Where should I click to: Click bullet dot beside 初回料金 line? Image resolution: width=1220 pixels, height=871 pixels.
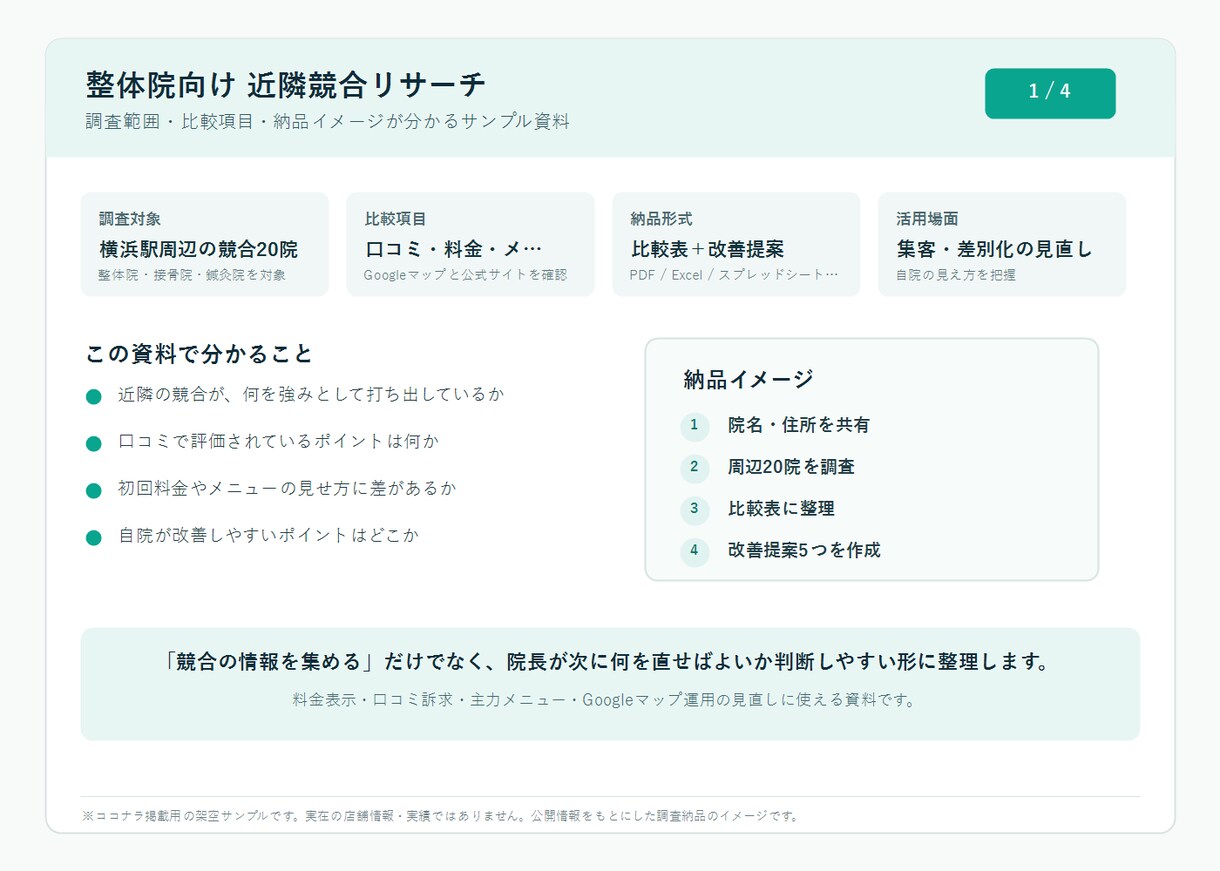pyautogui.click(x=94, y=490)
